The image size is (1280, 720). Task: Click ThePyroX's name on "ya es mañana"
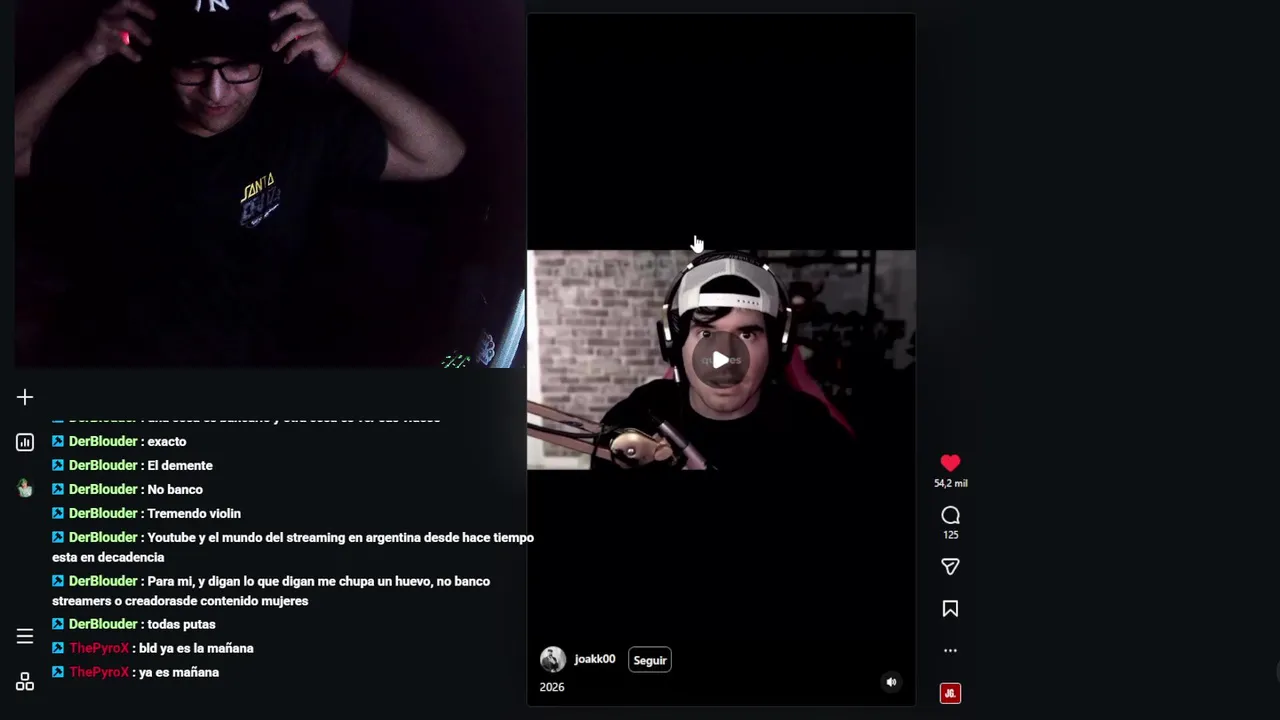pos(99,672)
